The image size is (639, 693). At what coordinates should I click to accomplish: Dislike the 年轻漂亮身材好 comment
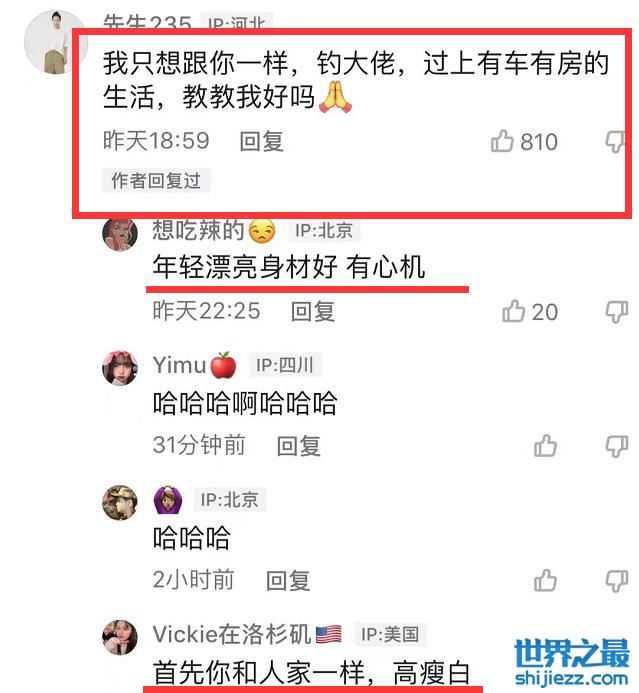pyautogui.click(x=616, y=312)
